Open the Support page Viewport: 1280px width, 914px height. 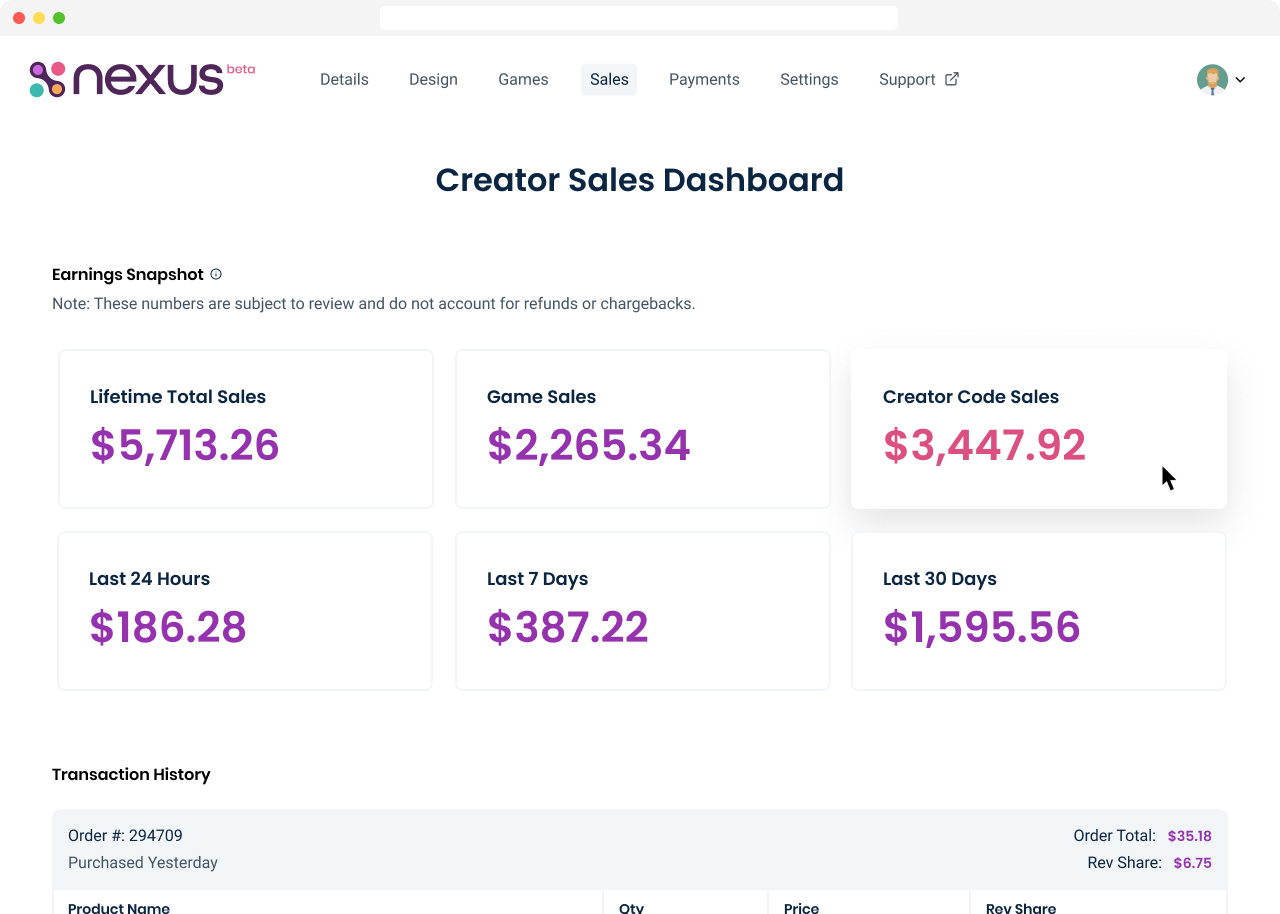point(908,79)
